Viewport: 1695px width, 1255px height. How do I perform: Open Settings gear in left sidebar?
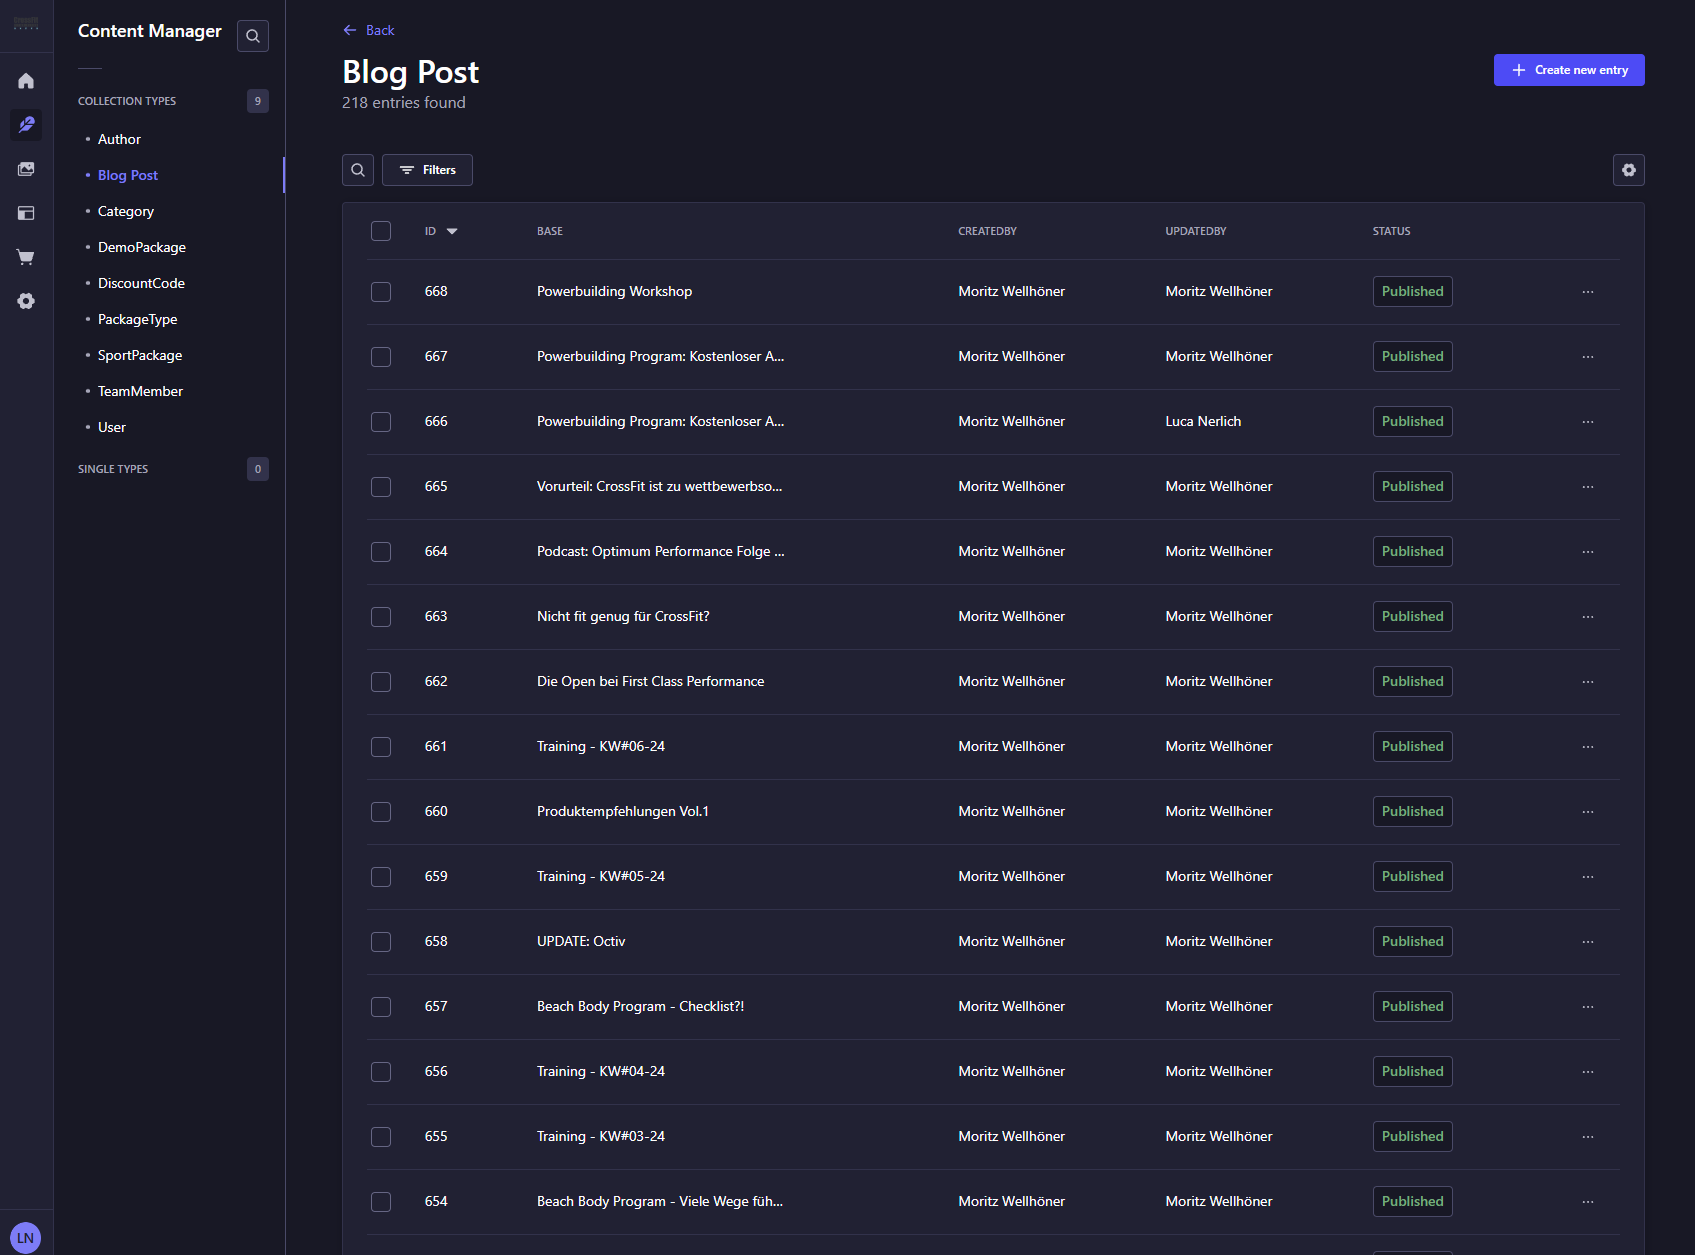tap(26, 301)
